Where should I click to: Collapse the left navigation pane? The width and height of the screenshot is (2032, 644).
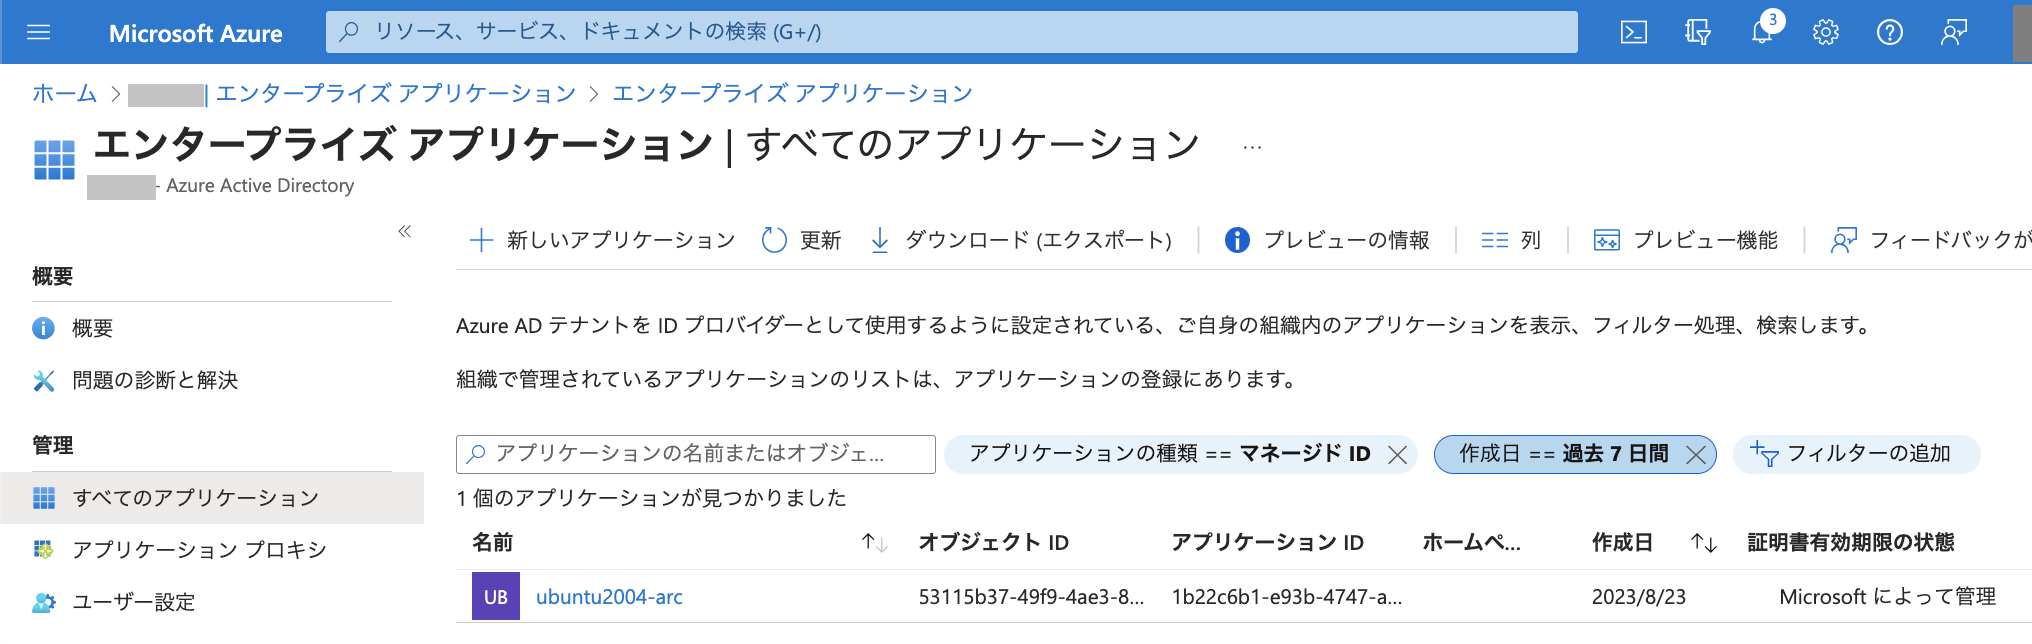(x=405, y=231)
